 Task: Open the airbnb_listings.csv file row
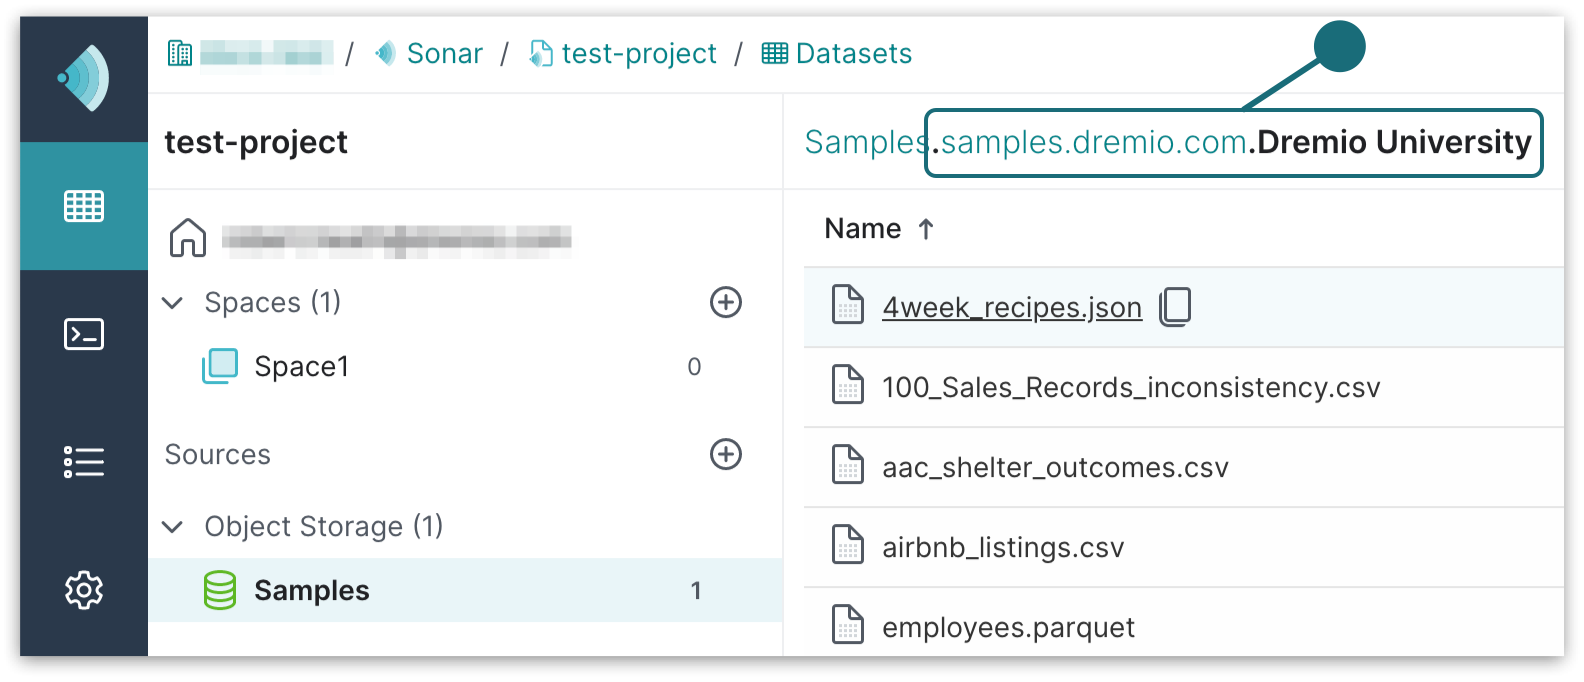coord(1002,548)
